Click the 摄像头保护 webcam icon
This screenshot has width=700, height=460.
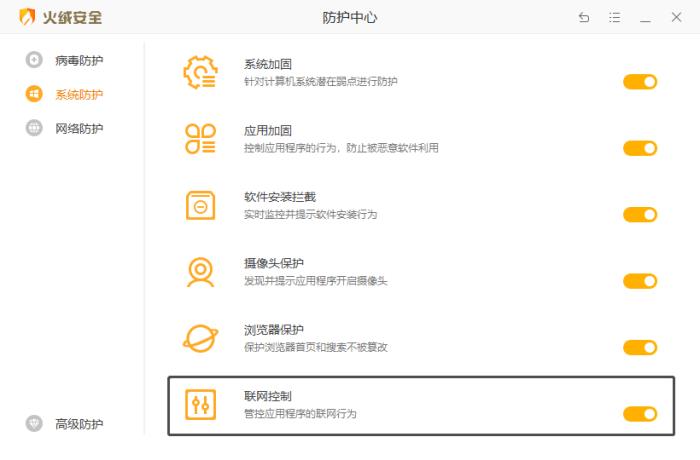[x=200, y=272]
